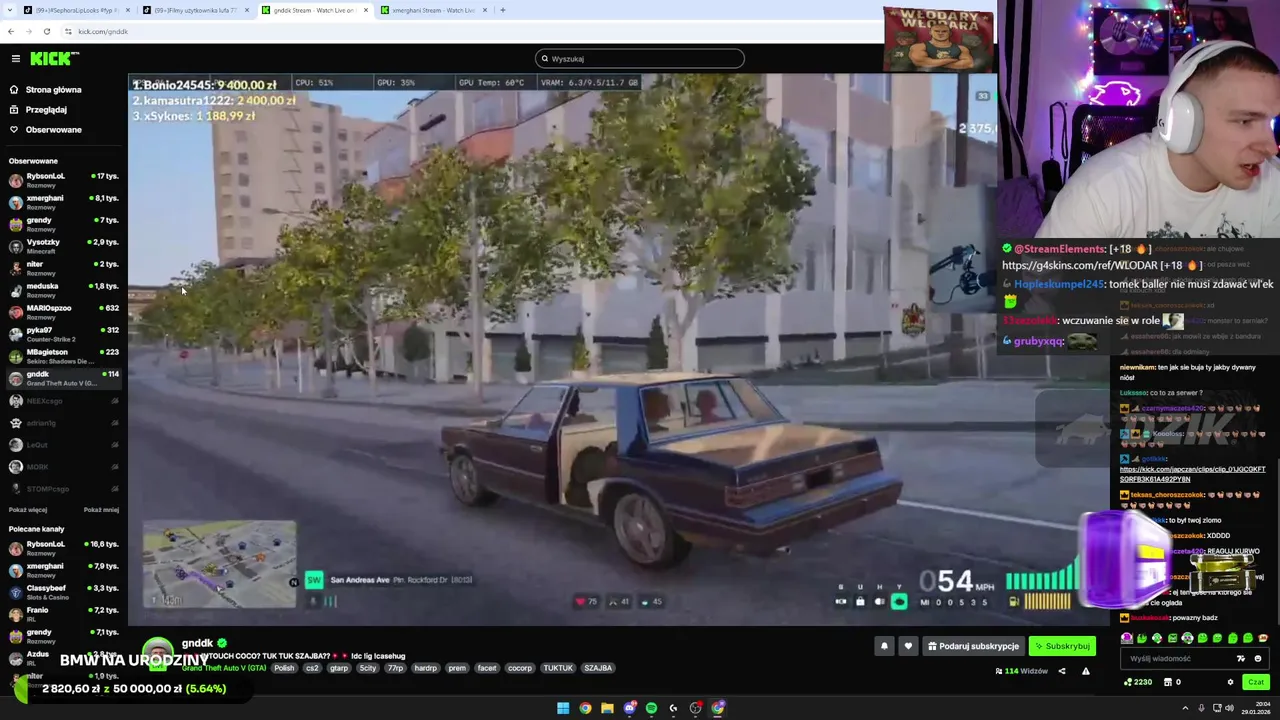Open offline LeQut channel

tap(63, 445)
